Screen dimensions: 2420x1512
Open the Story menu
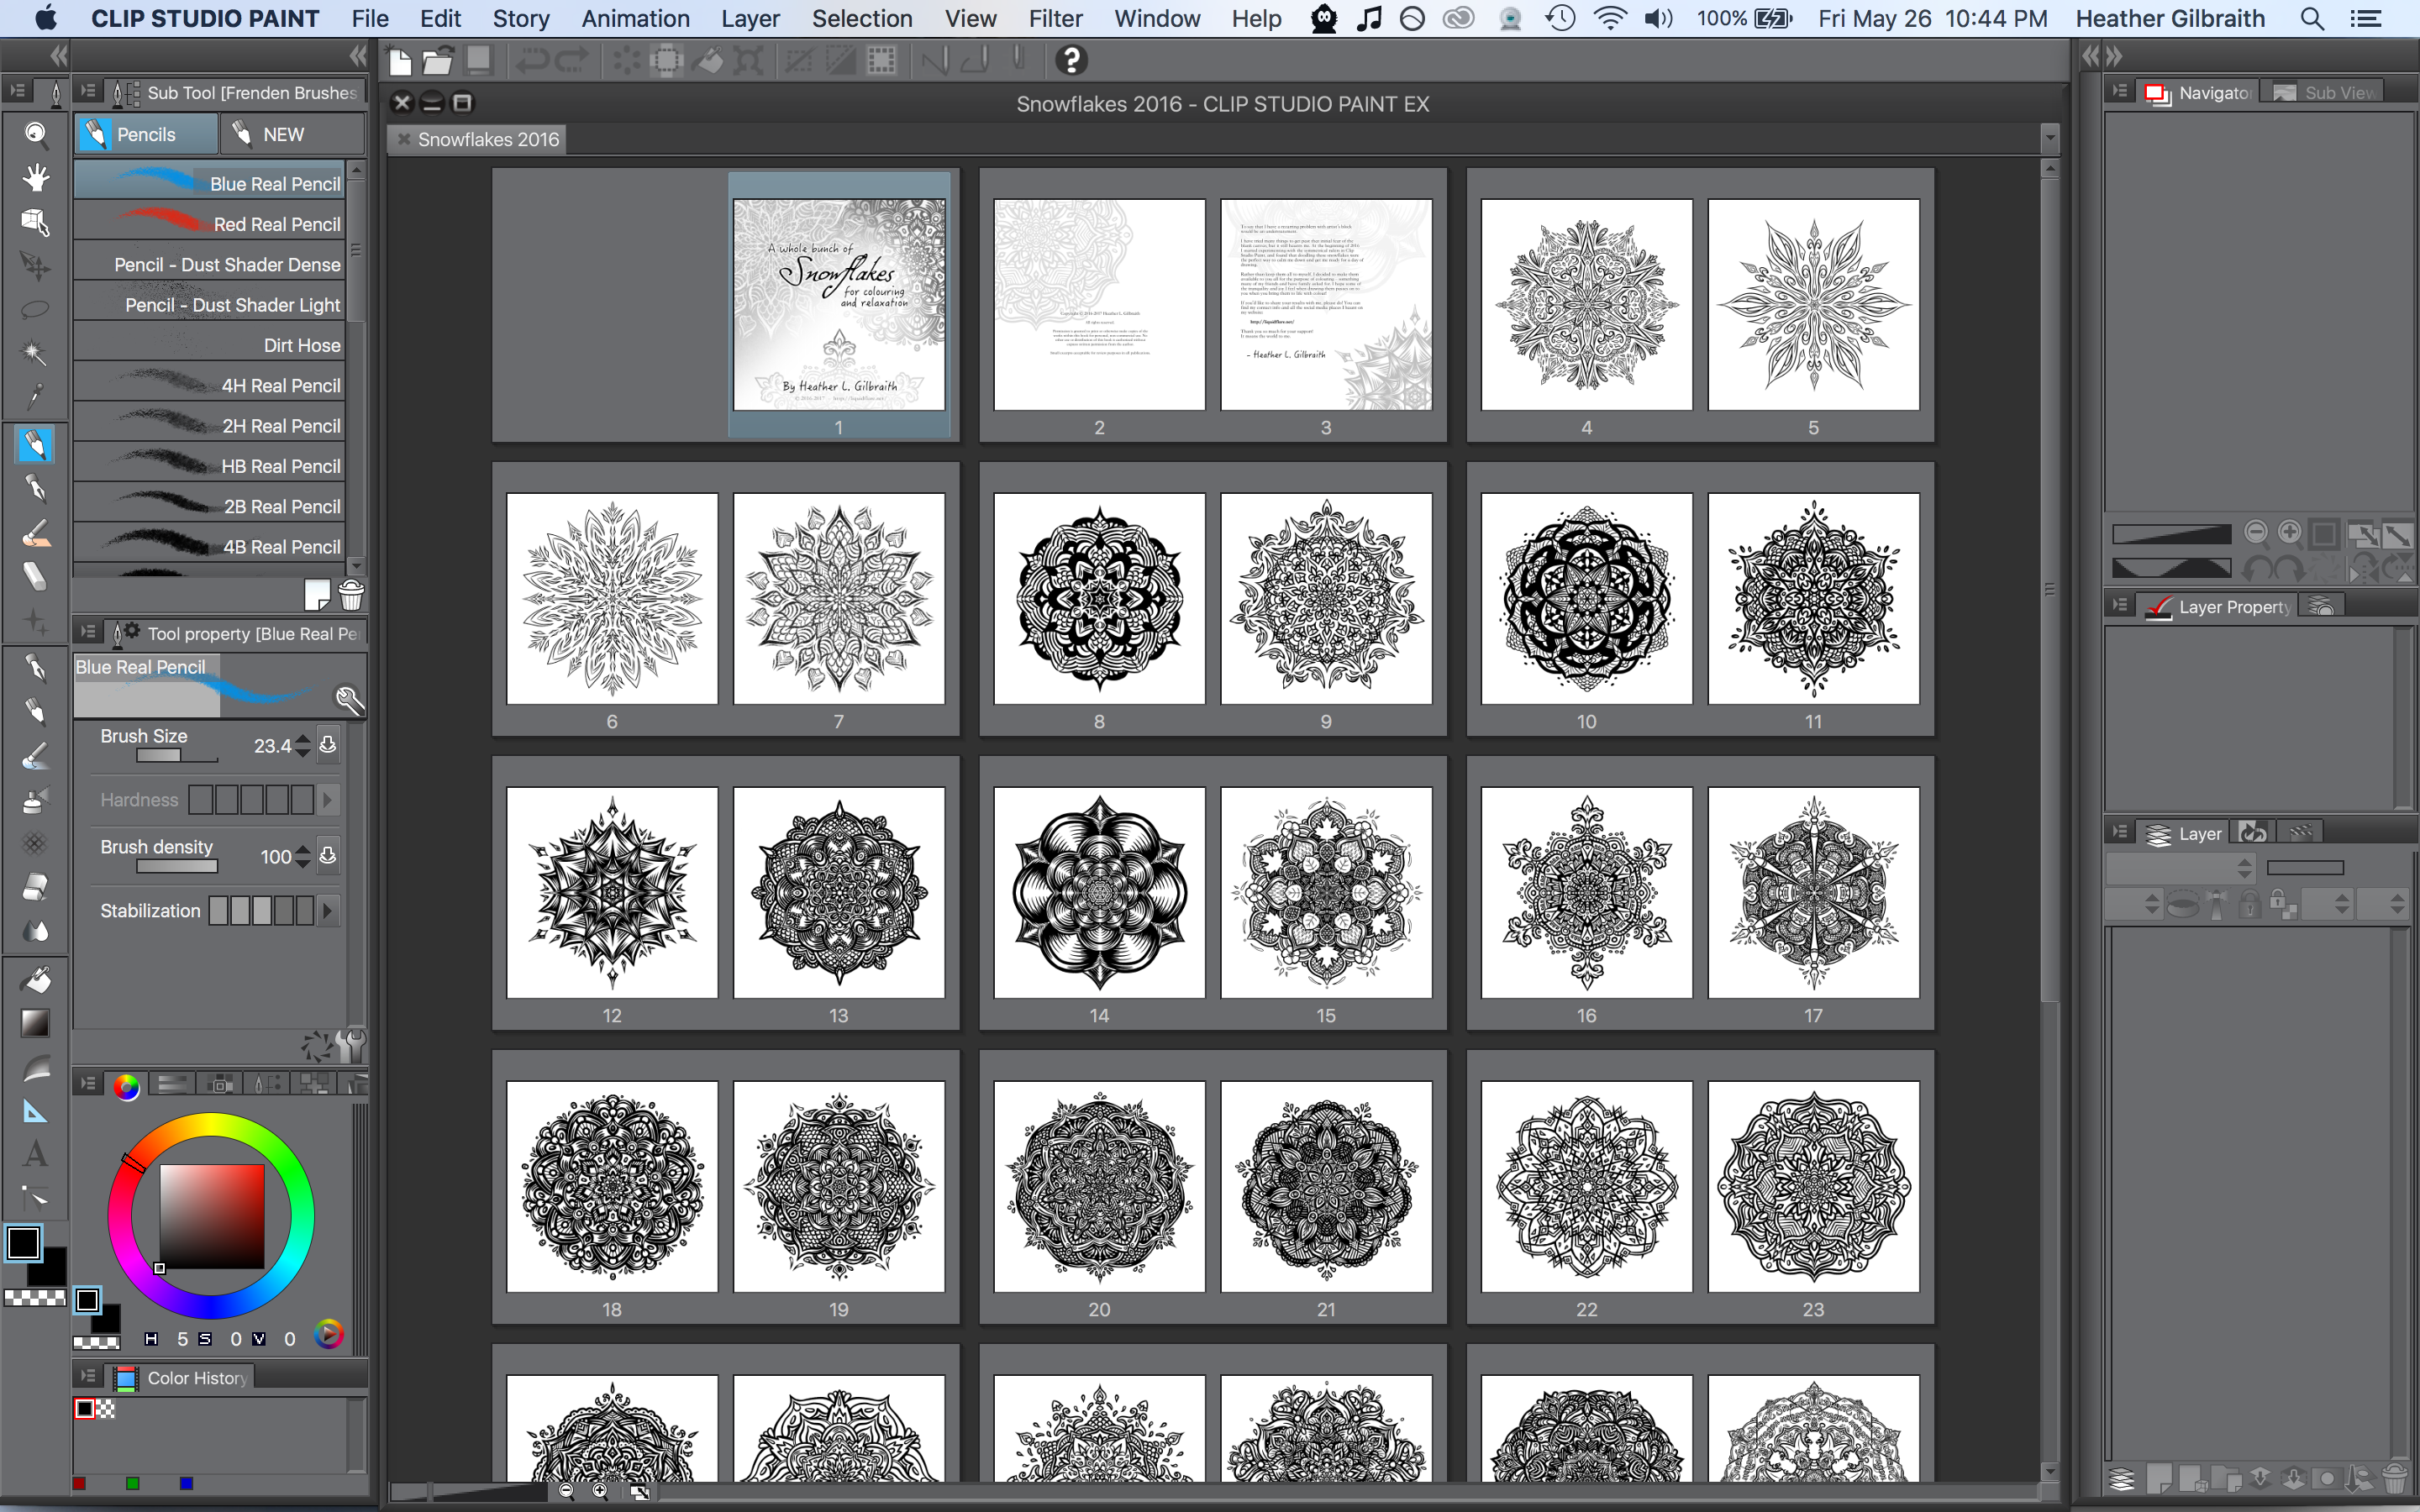pyautogui.click(x=521, y=18)
